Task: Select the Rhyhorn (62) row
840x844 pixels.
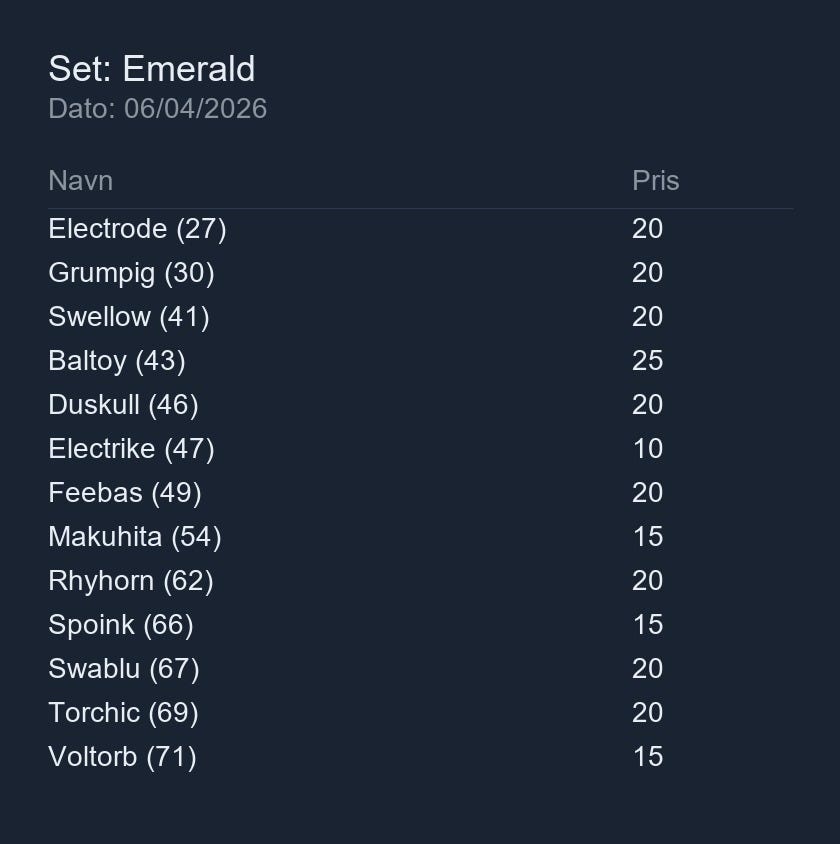Action: pyautogui.click(x=131, y=581)
